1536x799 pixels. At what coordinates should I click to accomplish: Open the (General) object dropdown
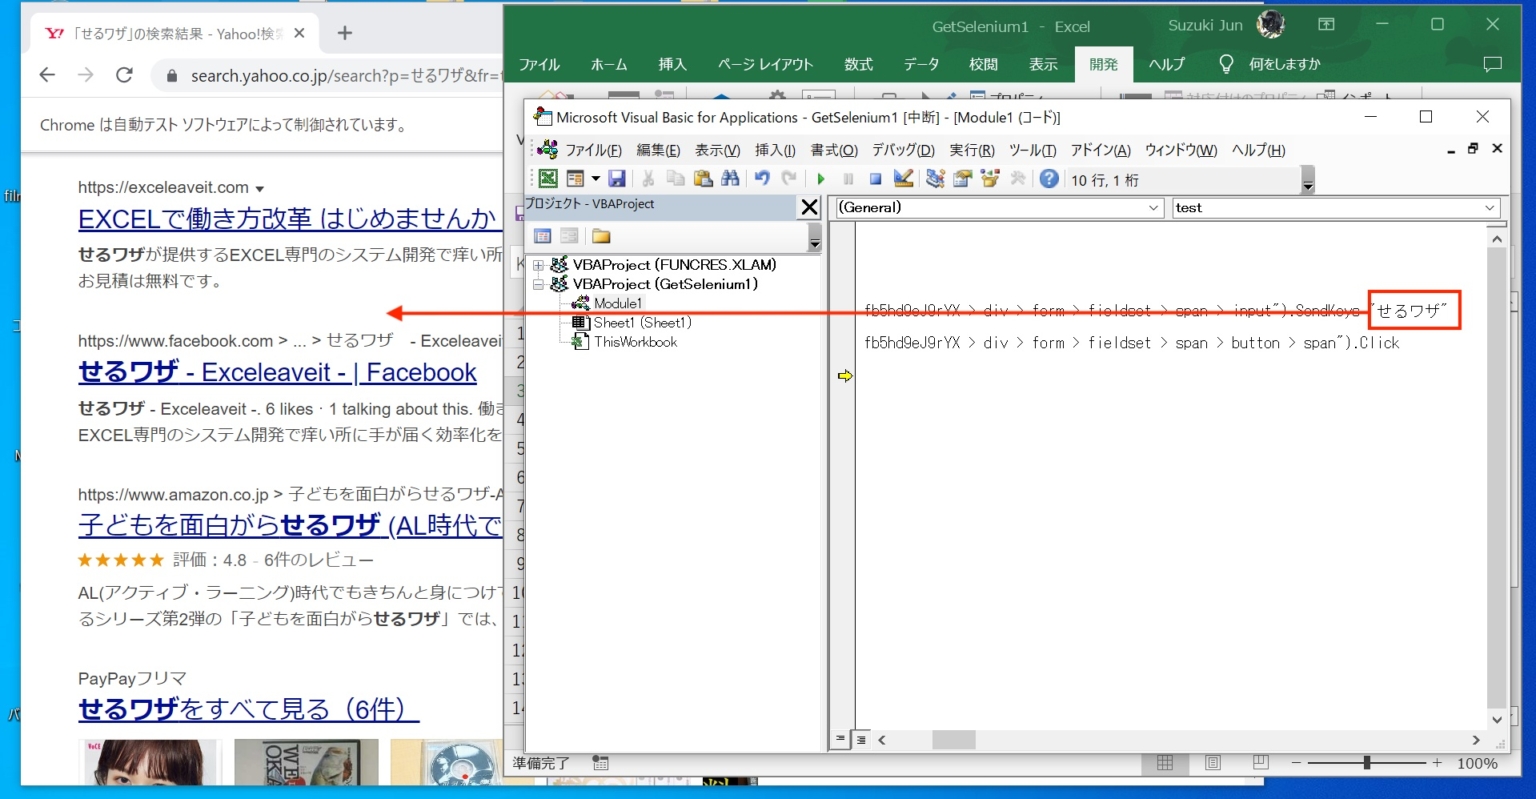pyautogui.click(x=1154, y=208)
